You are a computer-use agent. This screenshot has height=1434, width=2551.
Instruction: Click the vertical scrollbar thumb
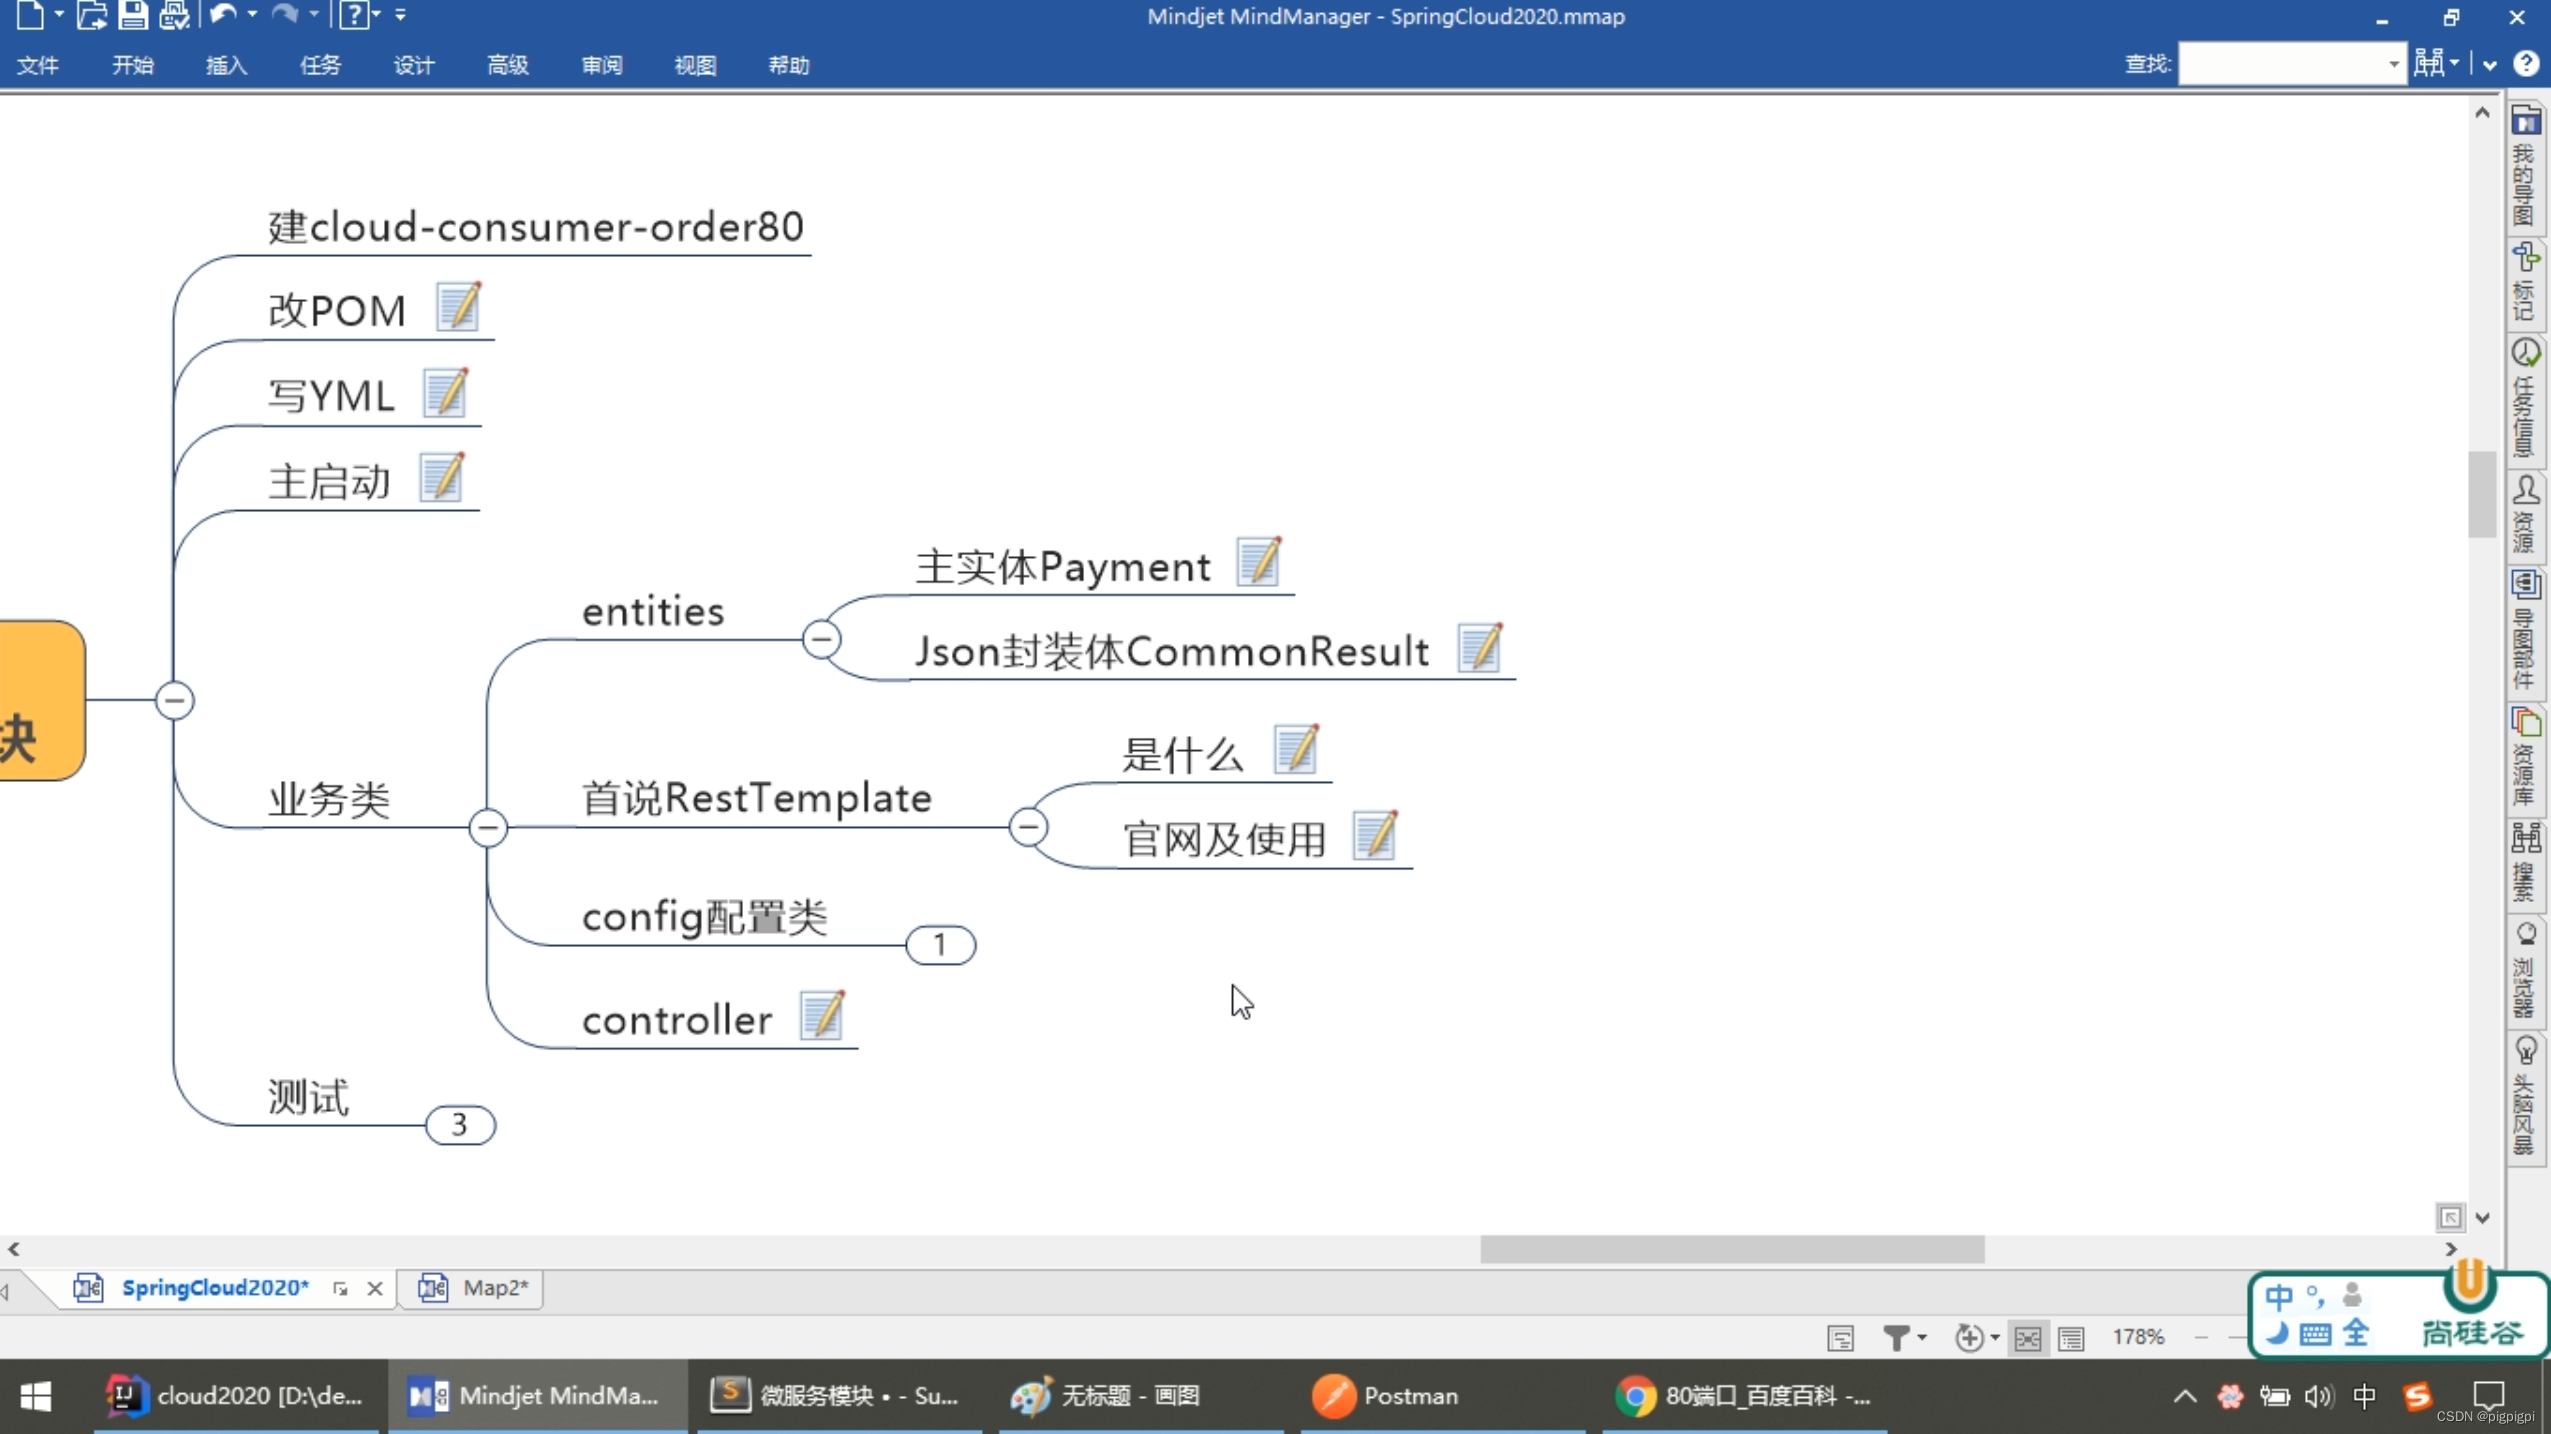point(2481,494)
